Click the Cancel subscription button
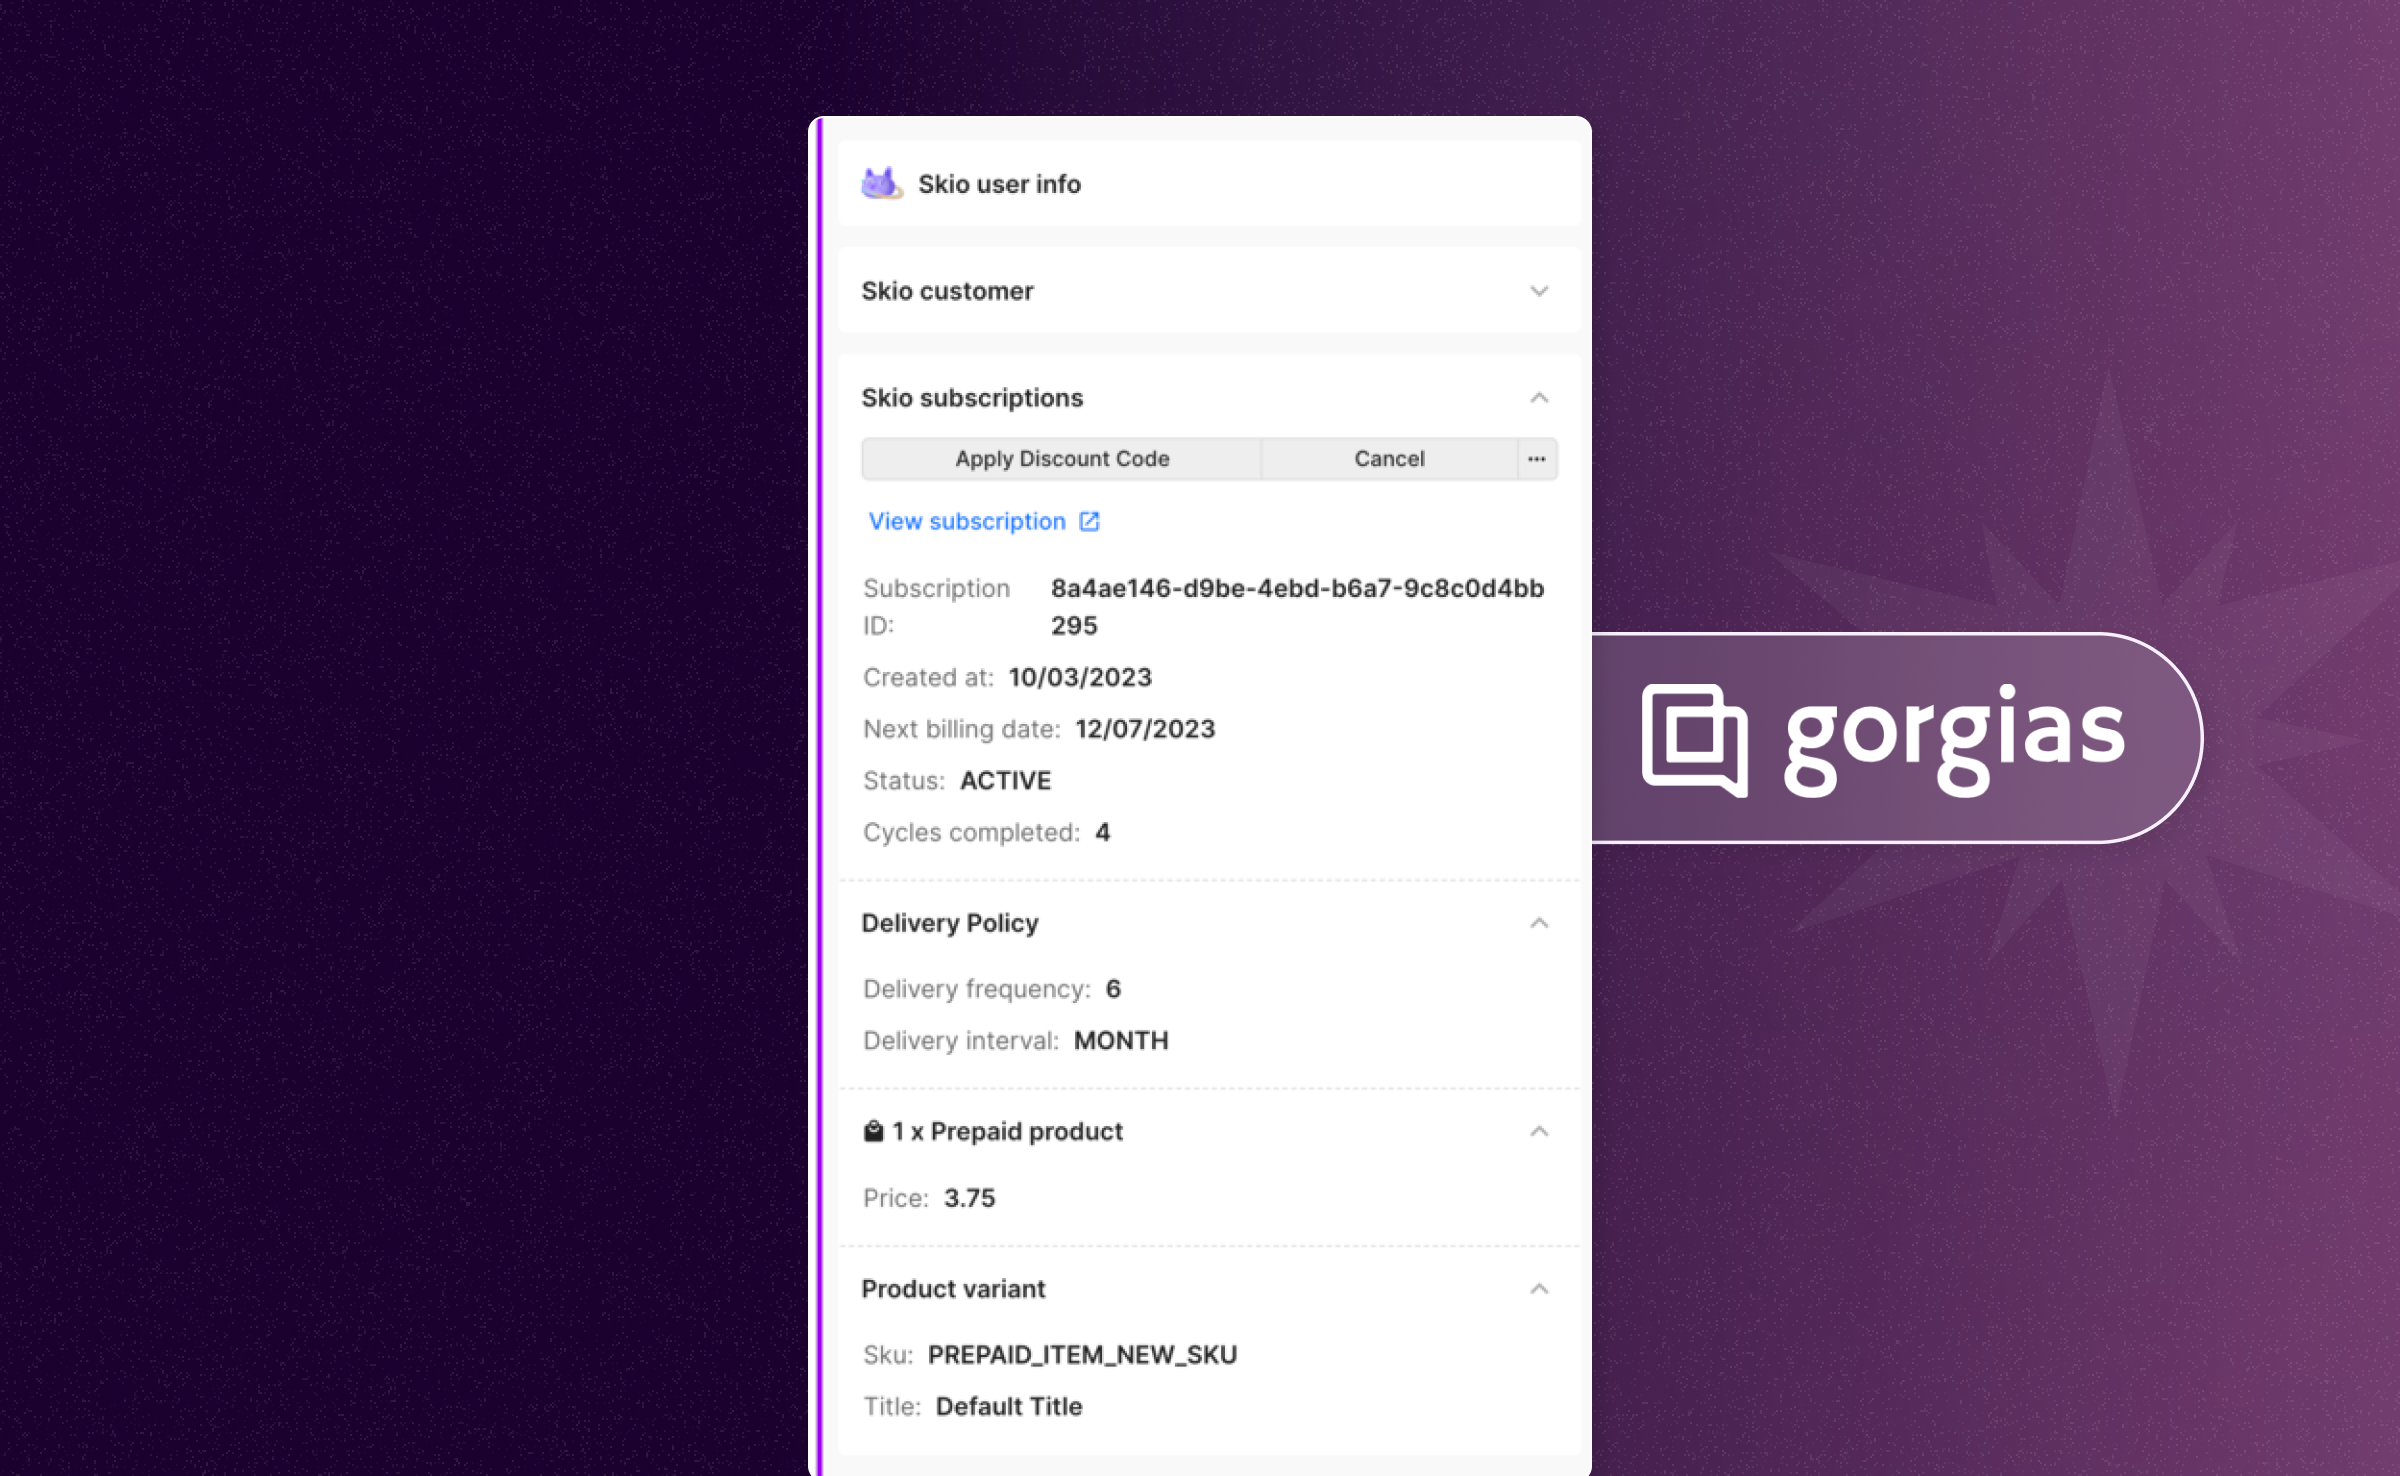This screenshot has width=2400, height=1476. click(x=1389, y=458)
